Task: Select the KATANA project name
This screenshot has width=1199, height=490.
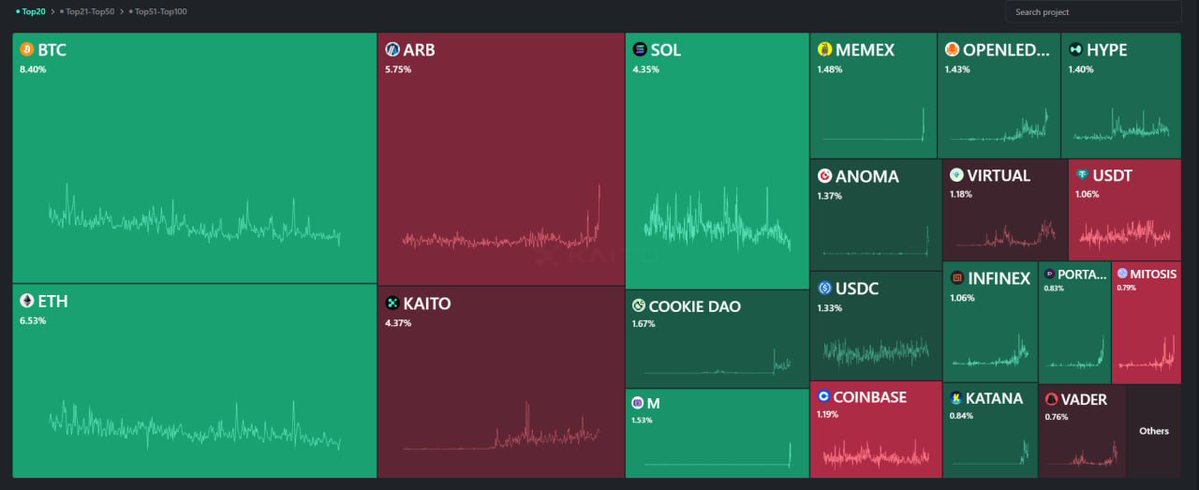Action: coord(994,398)
